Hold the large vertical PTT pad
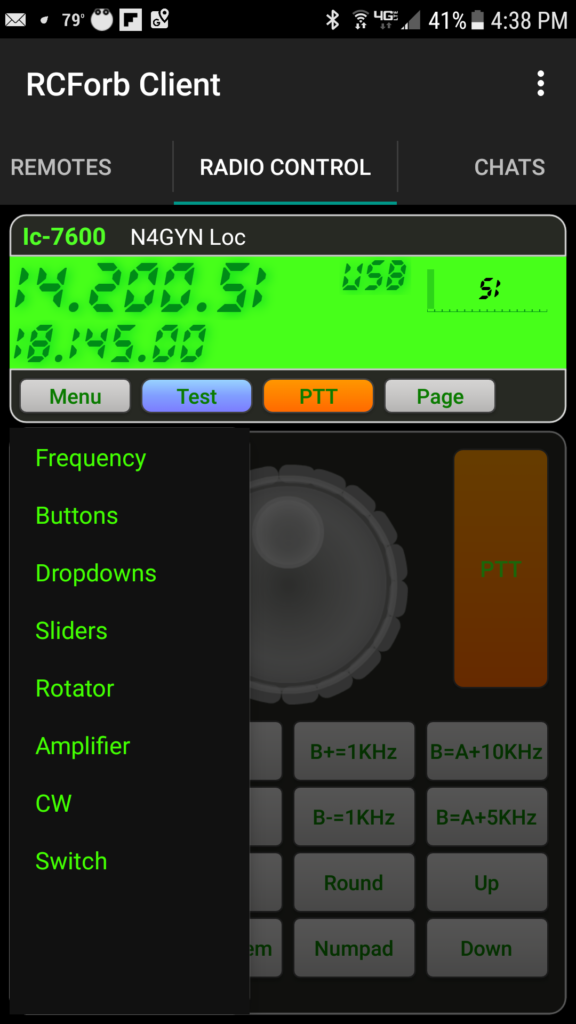 500,568
